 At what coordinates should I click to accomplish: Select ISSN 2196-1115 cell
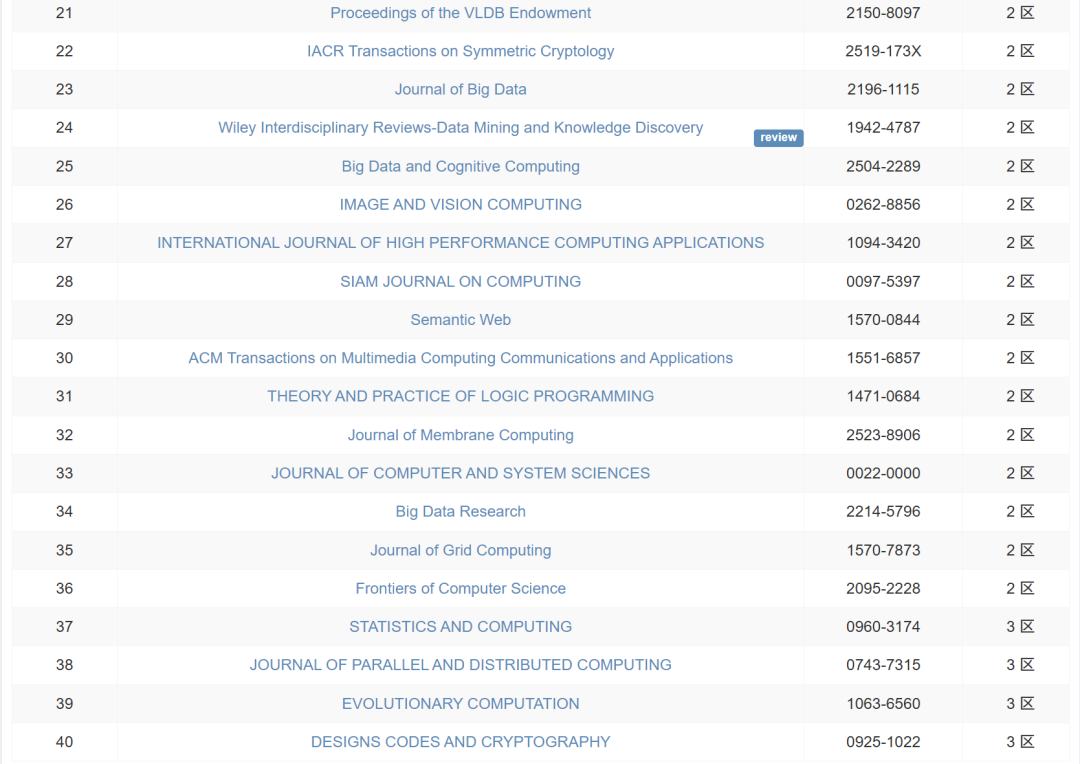(883, 90)
